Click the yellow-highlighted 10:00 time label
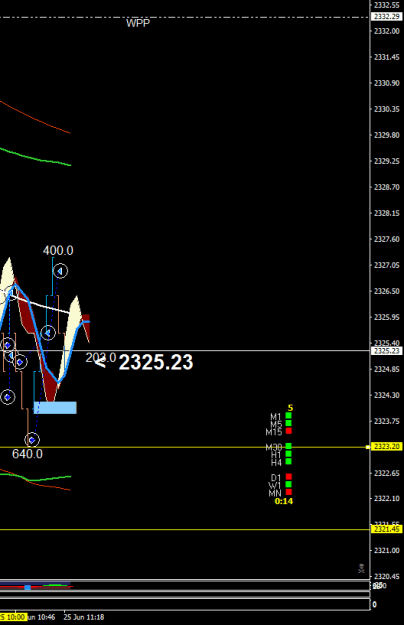 tap(13, 617)
